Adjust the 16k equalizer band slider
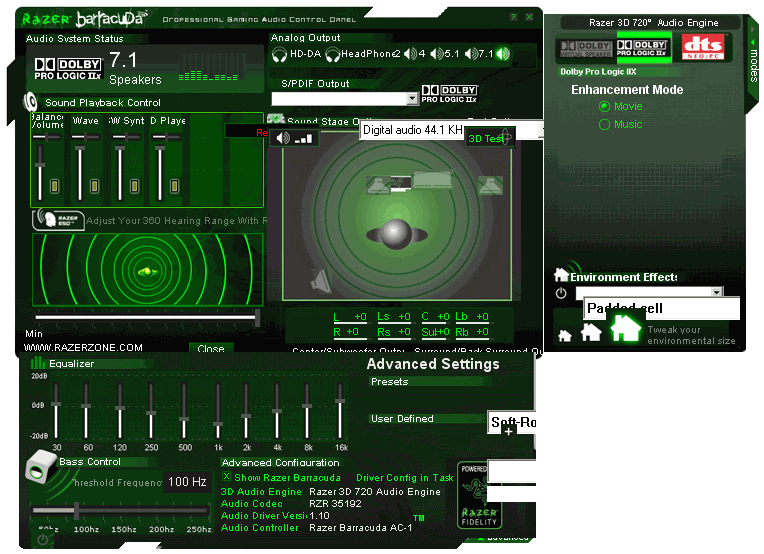The height and width of the screenshot is (554, 764). pyautogui.click(x=340, y=410)
